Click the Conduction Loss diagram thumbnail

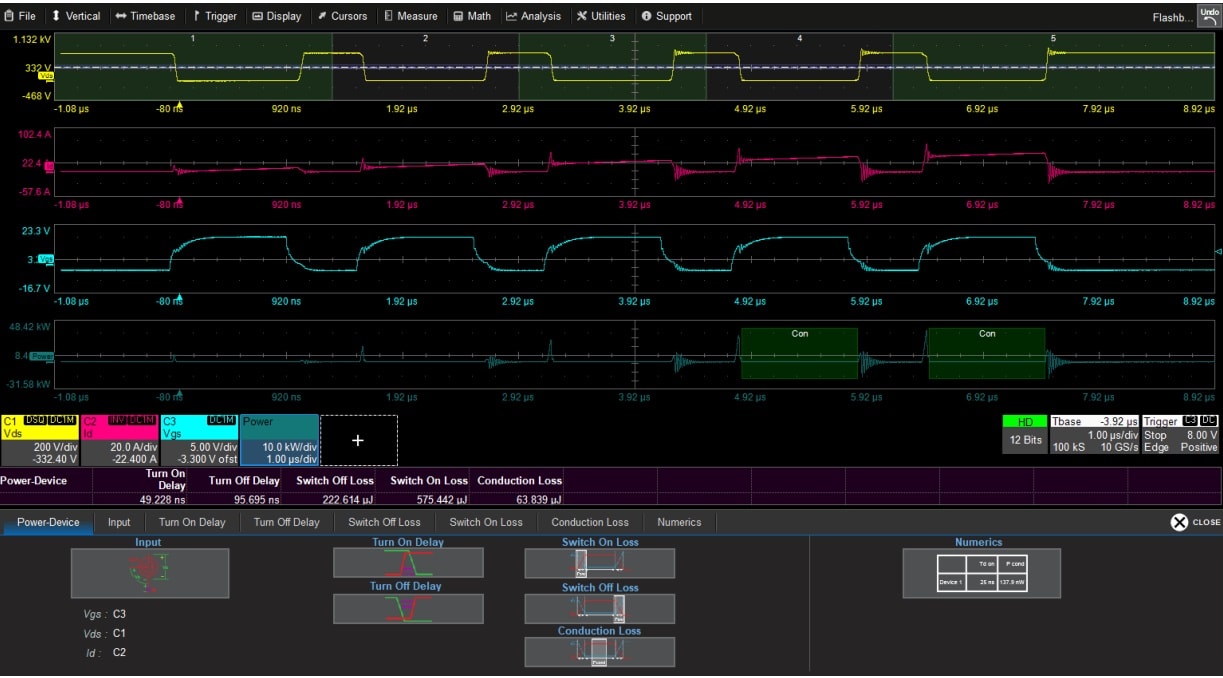tap(600, 652)
